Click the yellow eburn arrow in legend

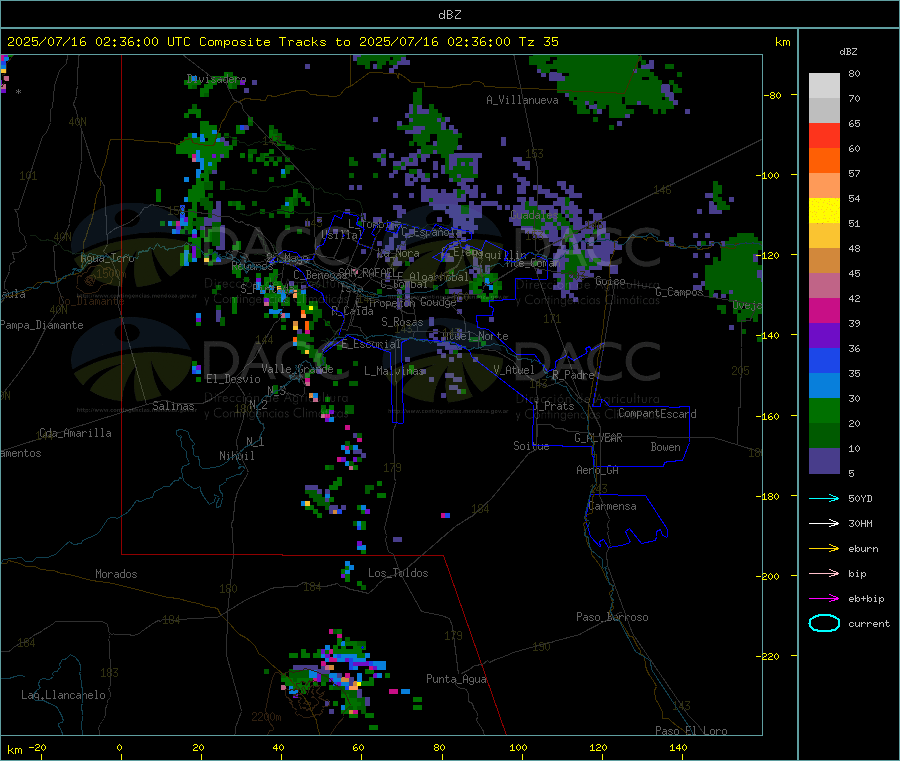click(x=824, y=549)
